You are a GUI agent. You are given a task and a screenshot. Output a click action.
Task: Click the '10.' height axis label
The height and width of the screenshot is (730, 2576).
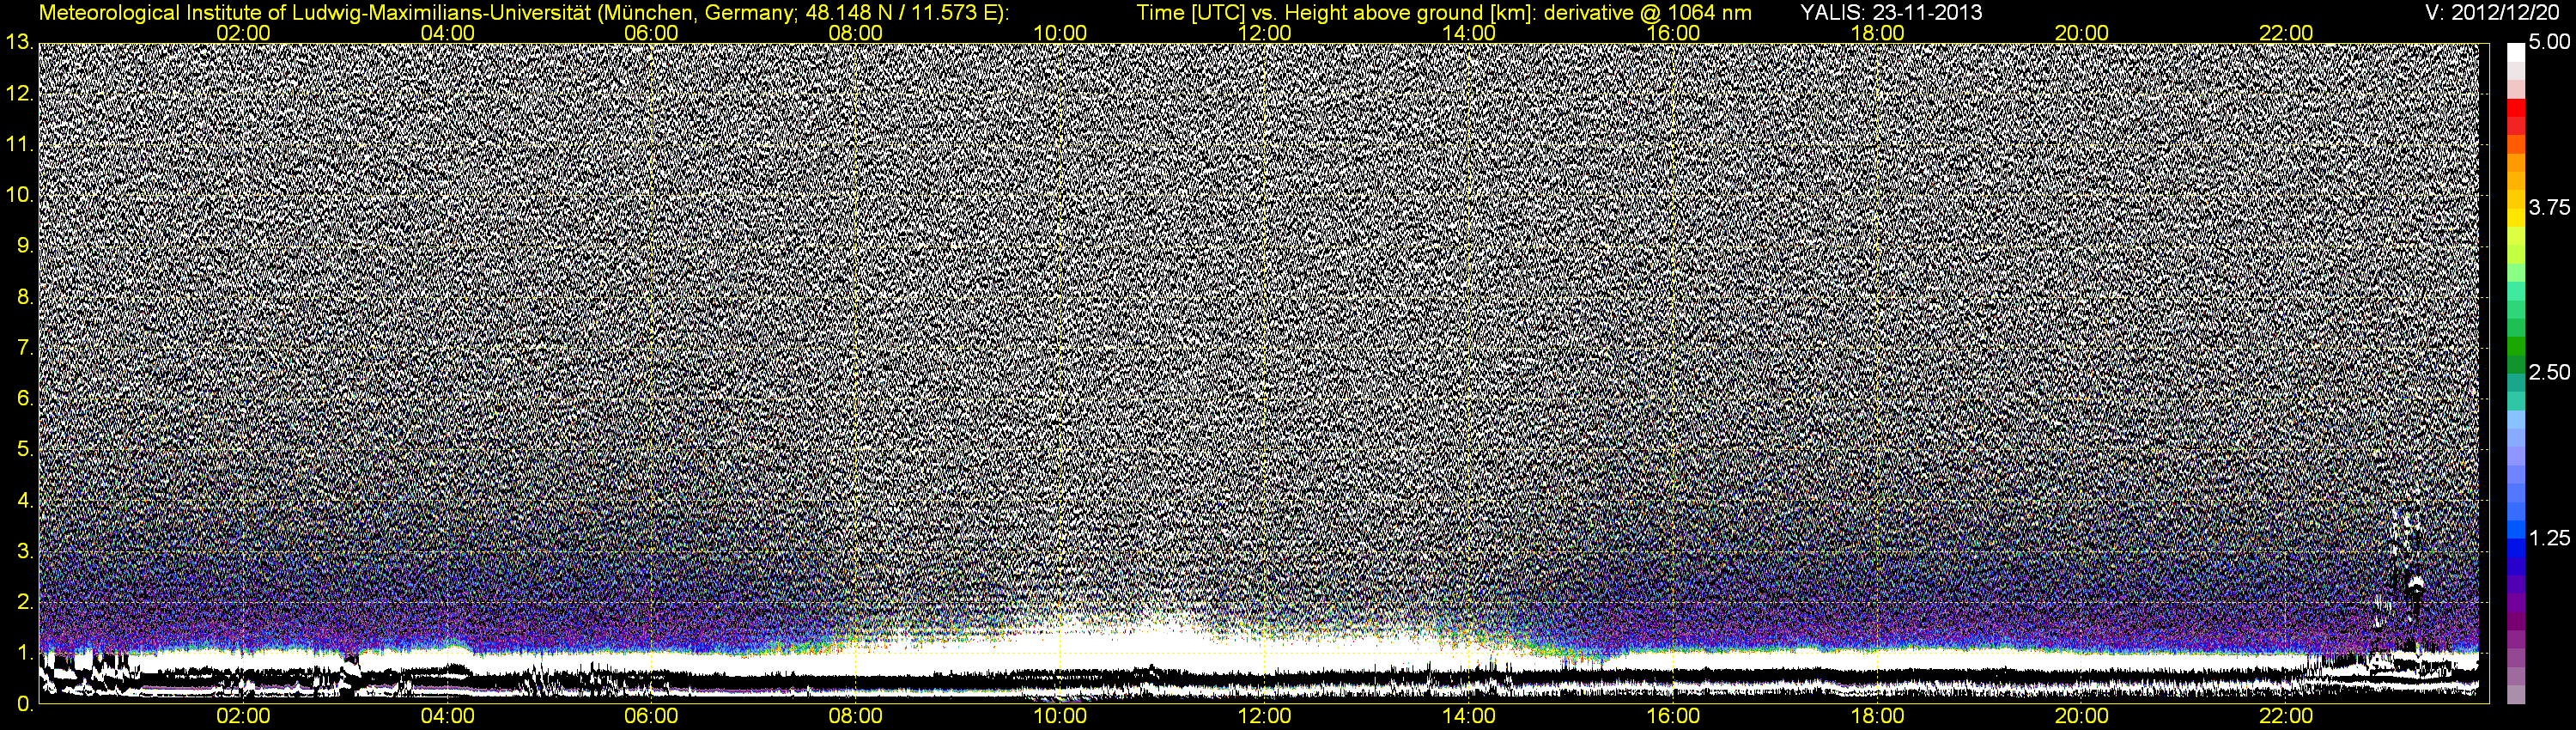20,195
